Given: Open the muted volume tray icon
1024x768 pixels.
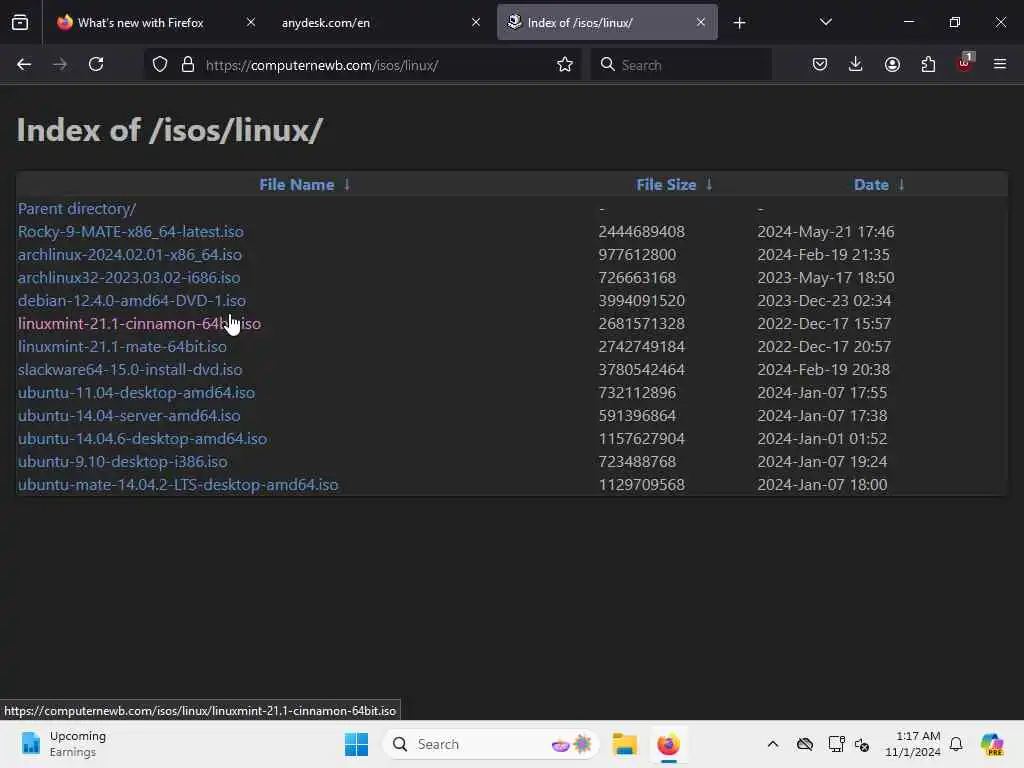Looking at the screenshot, I should tap(862, 744).
